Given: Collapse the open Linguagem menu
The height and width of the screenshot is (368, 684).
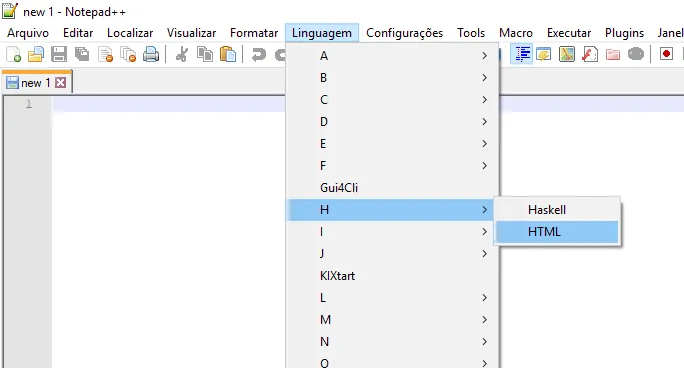Looking at the screenshot, I should [x=322, y=33].
